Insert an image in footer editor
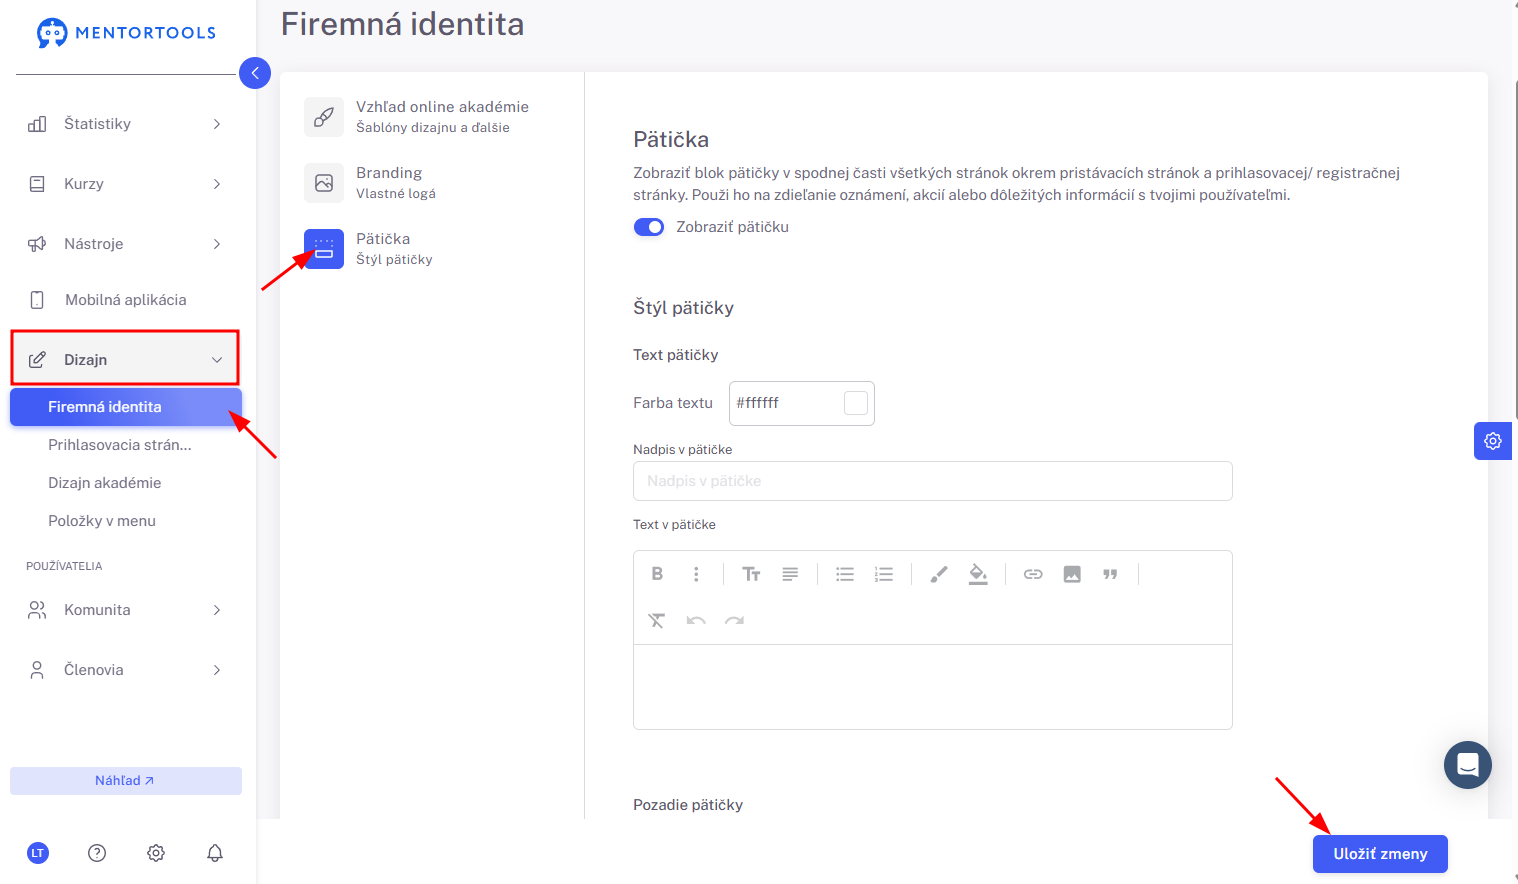The width and height of the screenshot is (1518, 884). click(x=1072, y=574)
